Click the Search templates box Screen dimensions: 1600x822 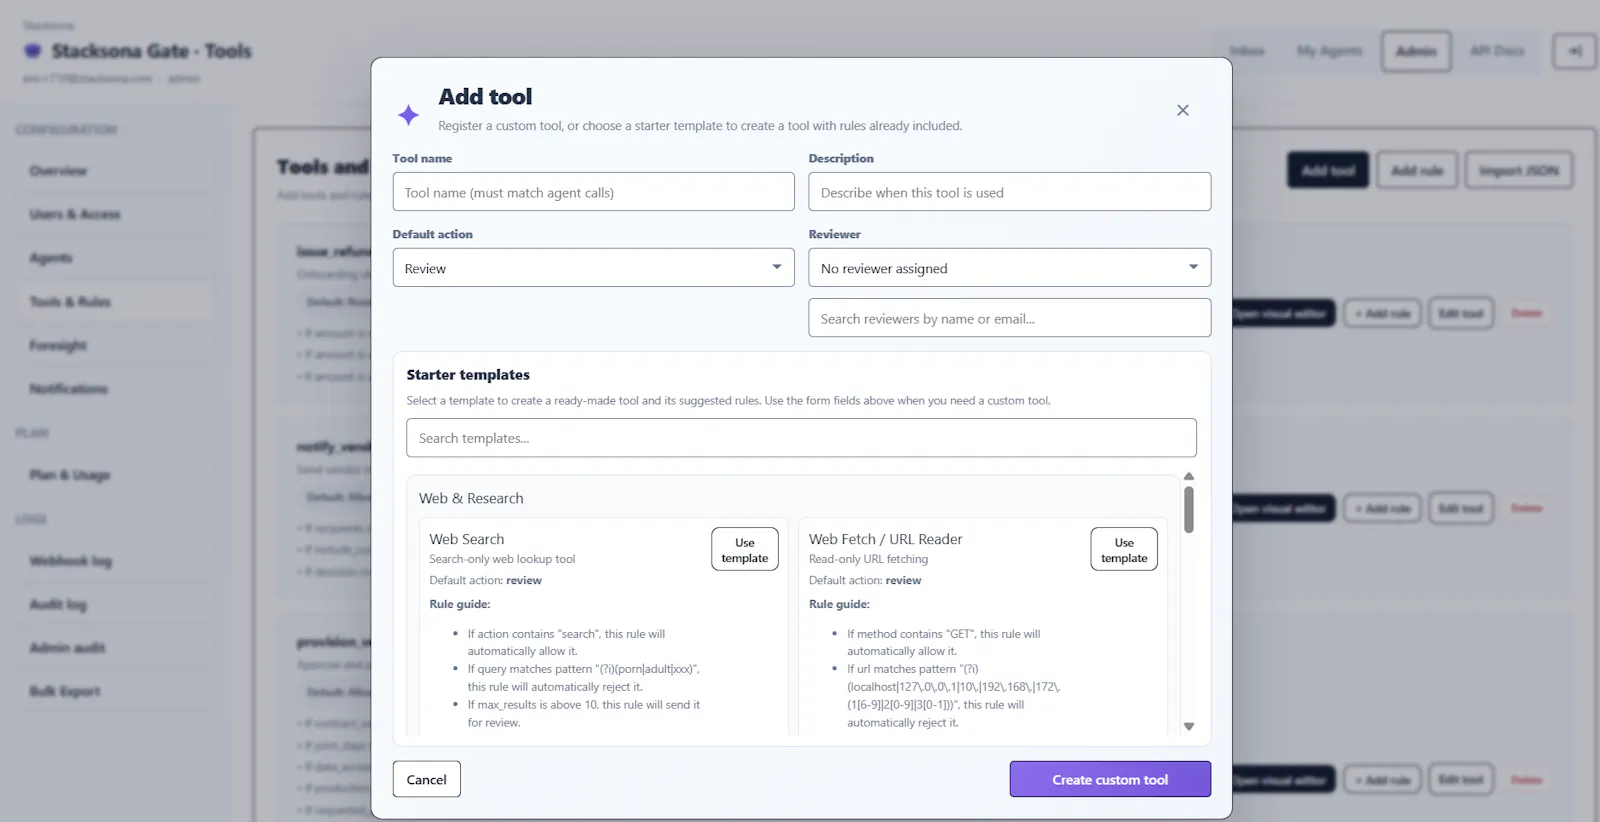(801, 438)
